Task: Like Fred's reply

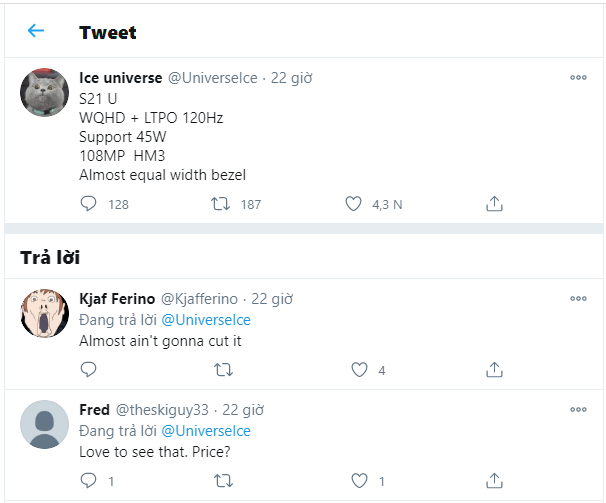Action: tap(359, 481)
